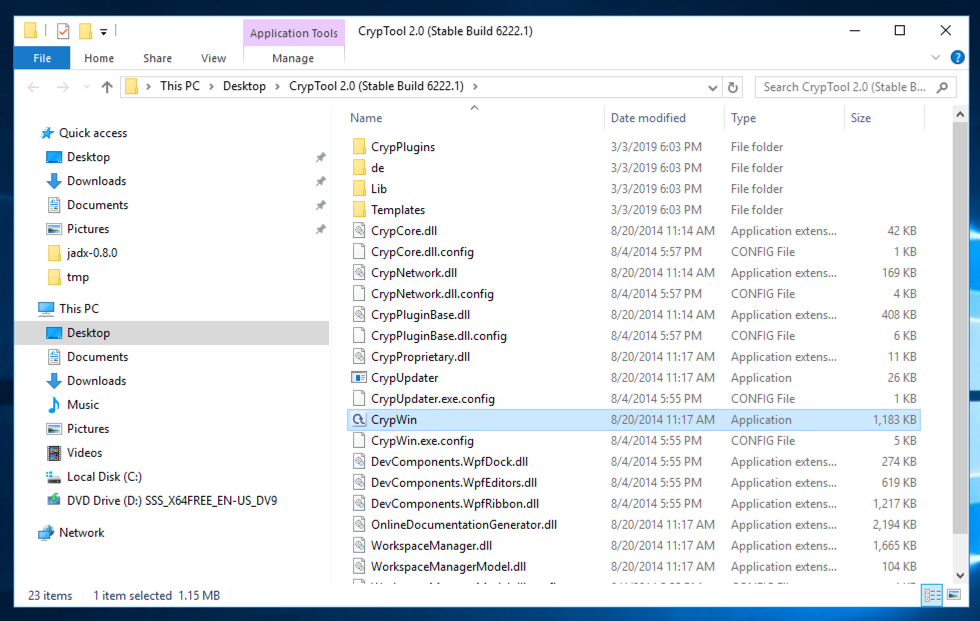Expand arrow after CrypTool 2.0 breadcrumb
Screen dimensions: 980x621
(x=475, y=86)
